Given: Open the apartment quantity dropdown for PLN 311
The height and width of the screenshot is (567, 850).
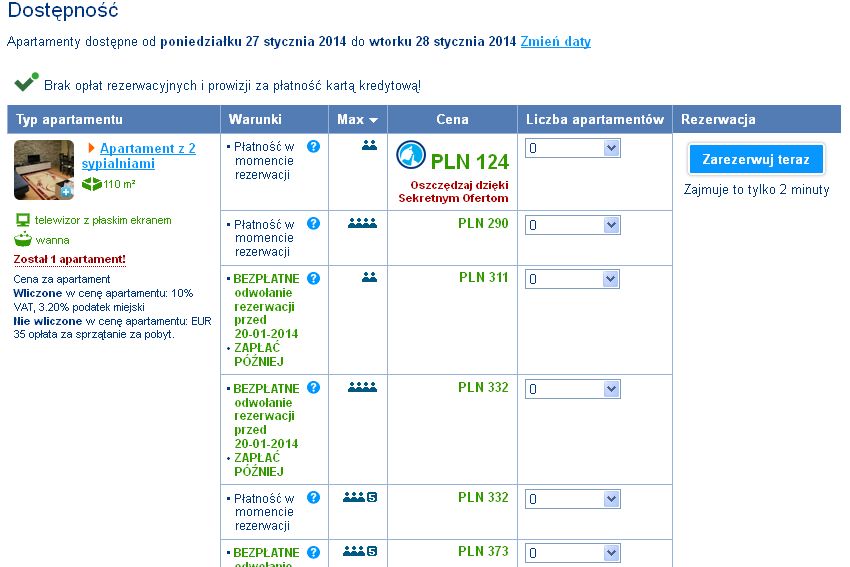Looking at the screenshot, I should coord(572,279).
